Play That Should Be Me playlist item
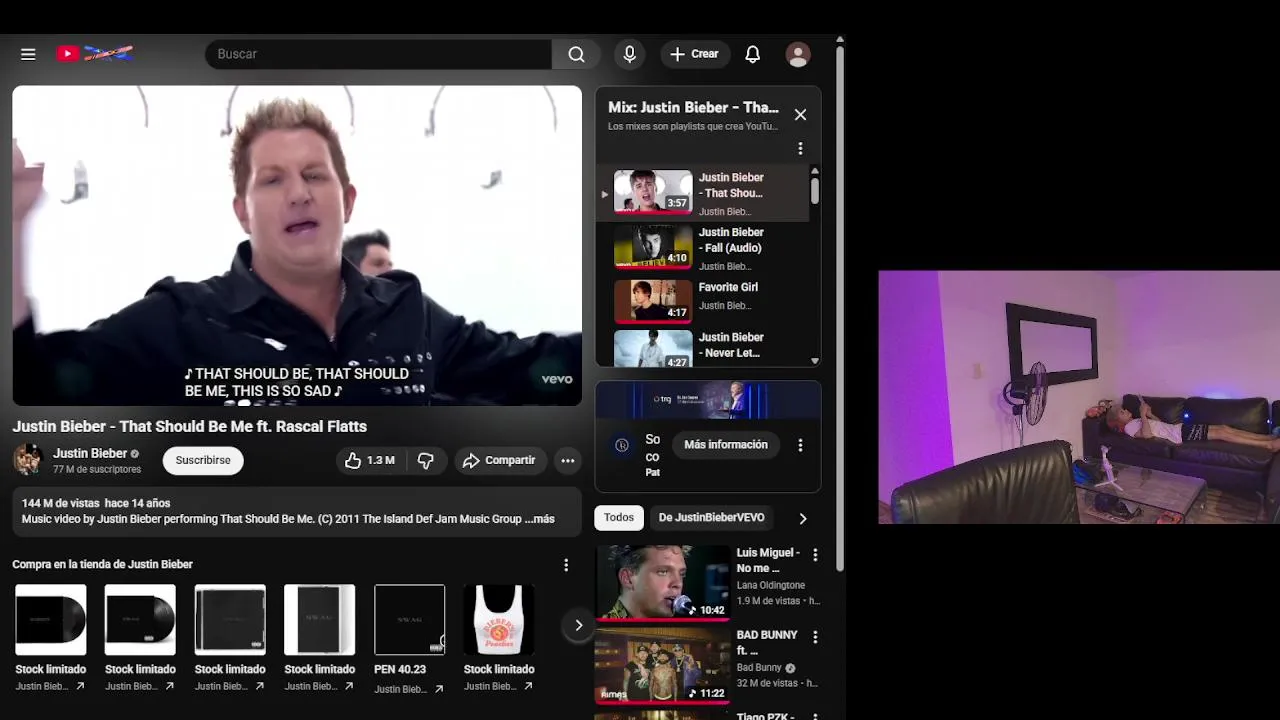Screen dimensions: 1280x720 click(x=702, y=194)
